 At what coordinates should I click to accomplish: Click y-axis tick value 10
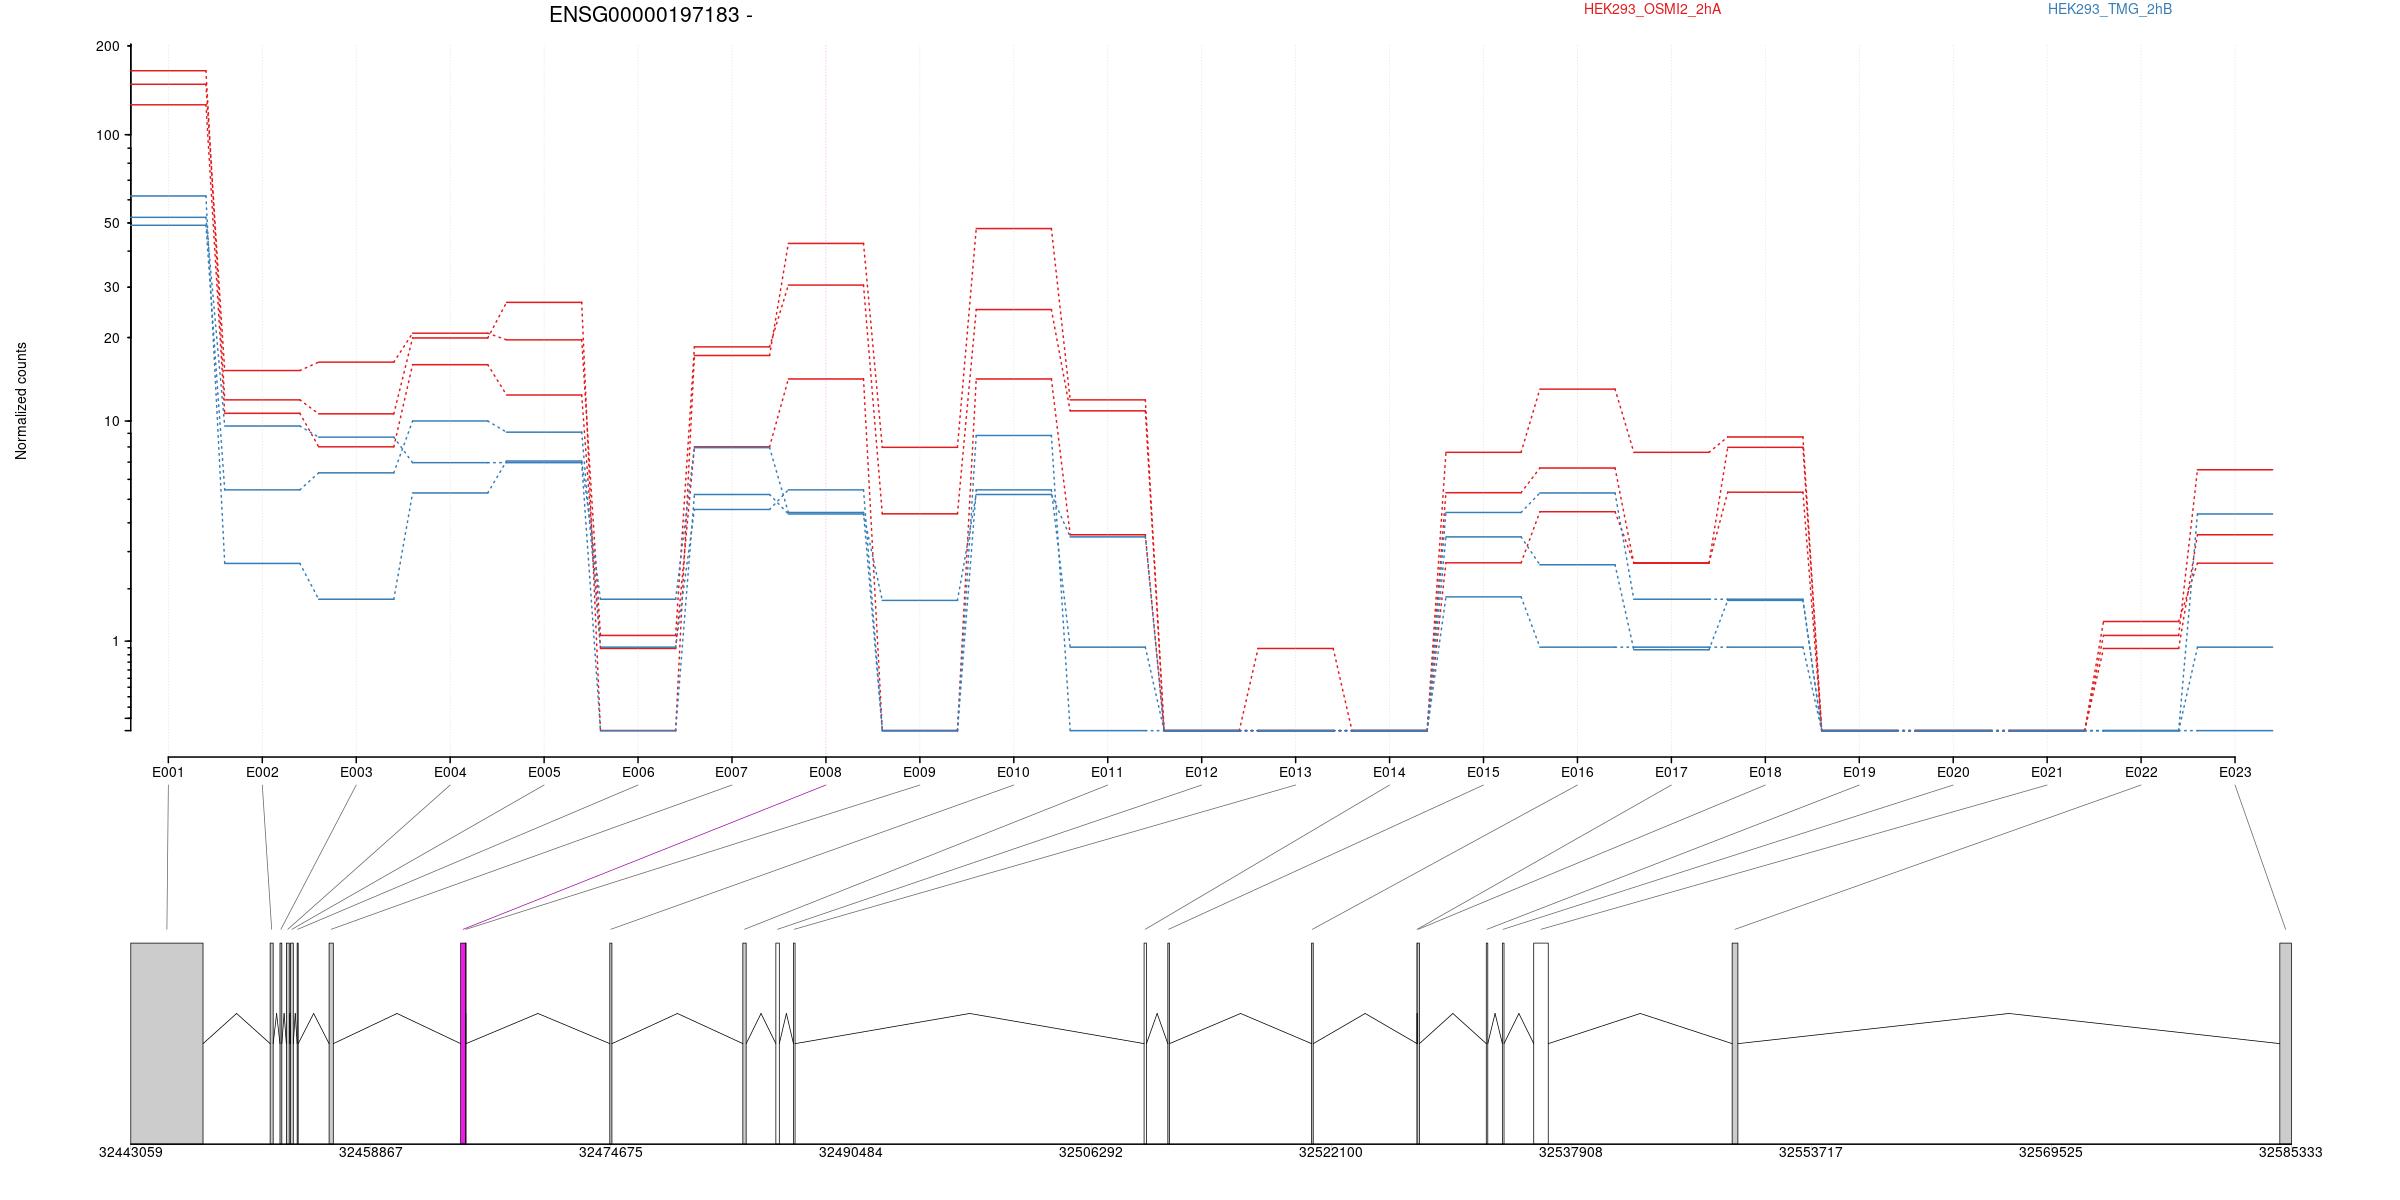pos(111,421)
